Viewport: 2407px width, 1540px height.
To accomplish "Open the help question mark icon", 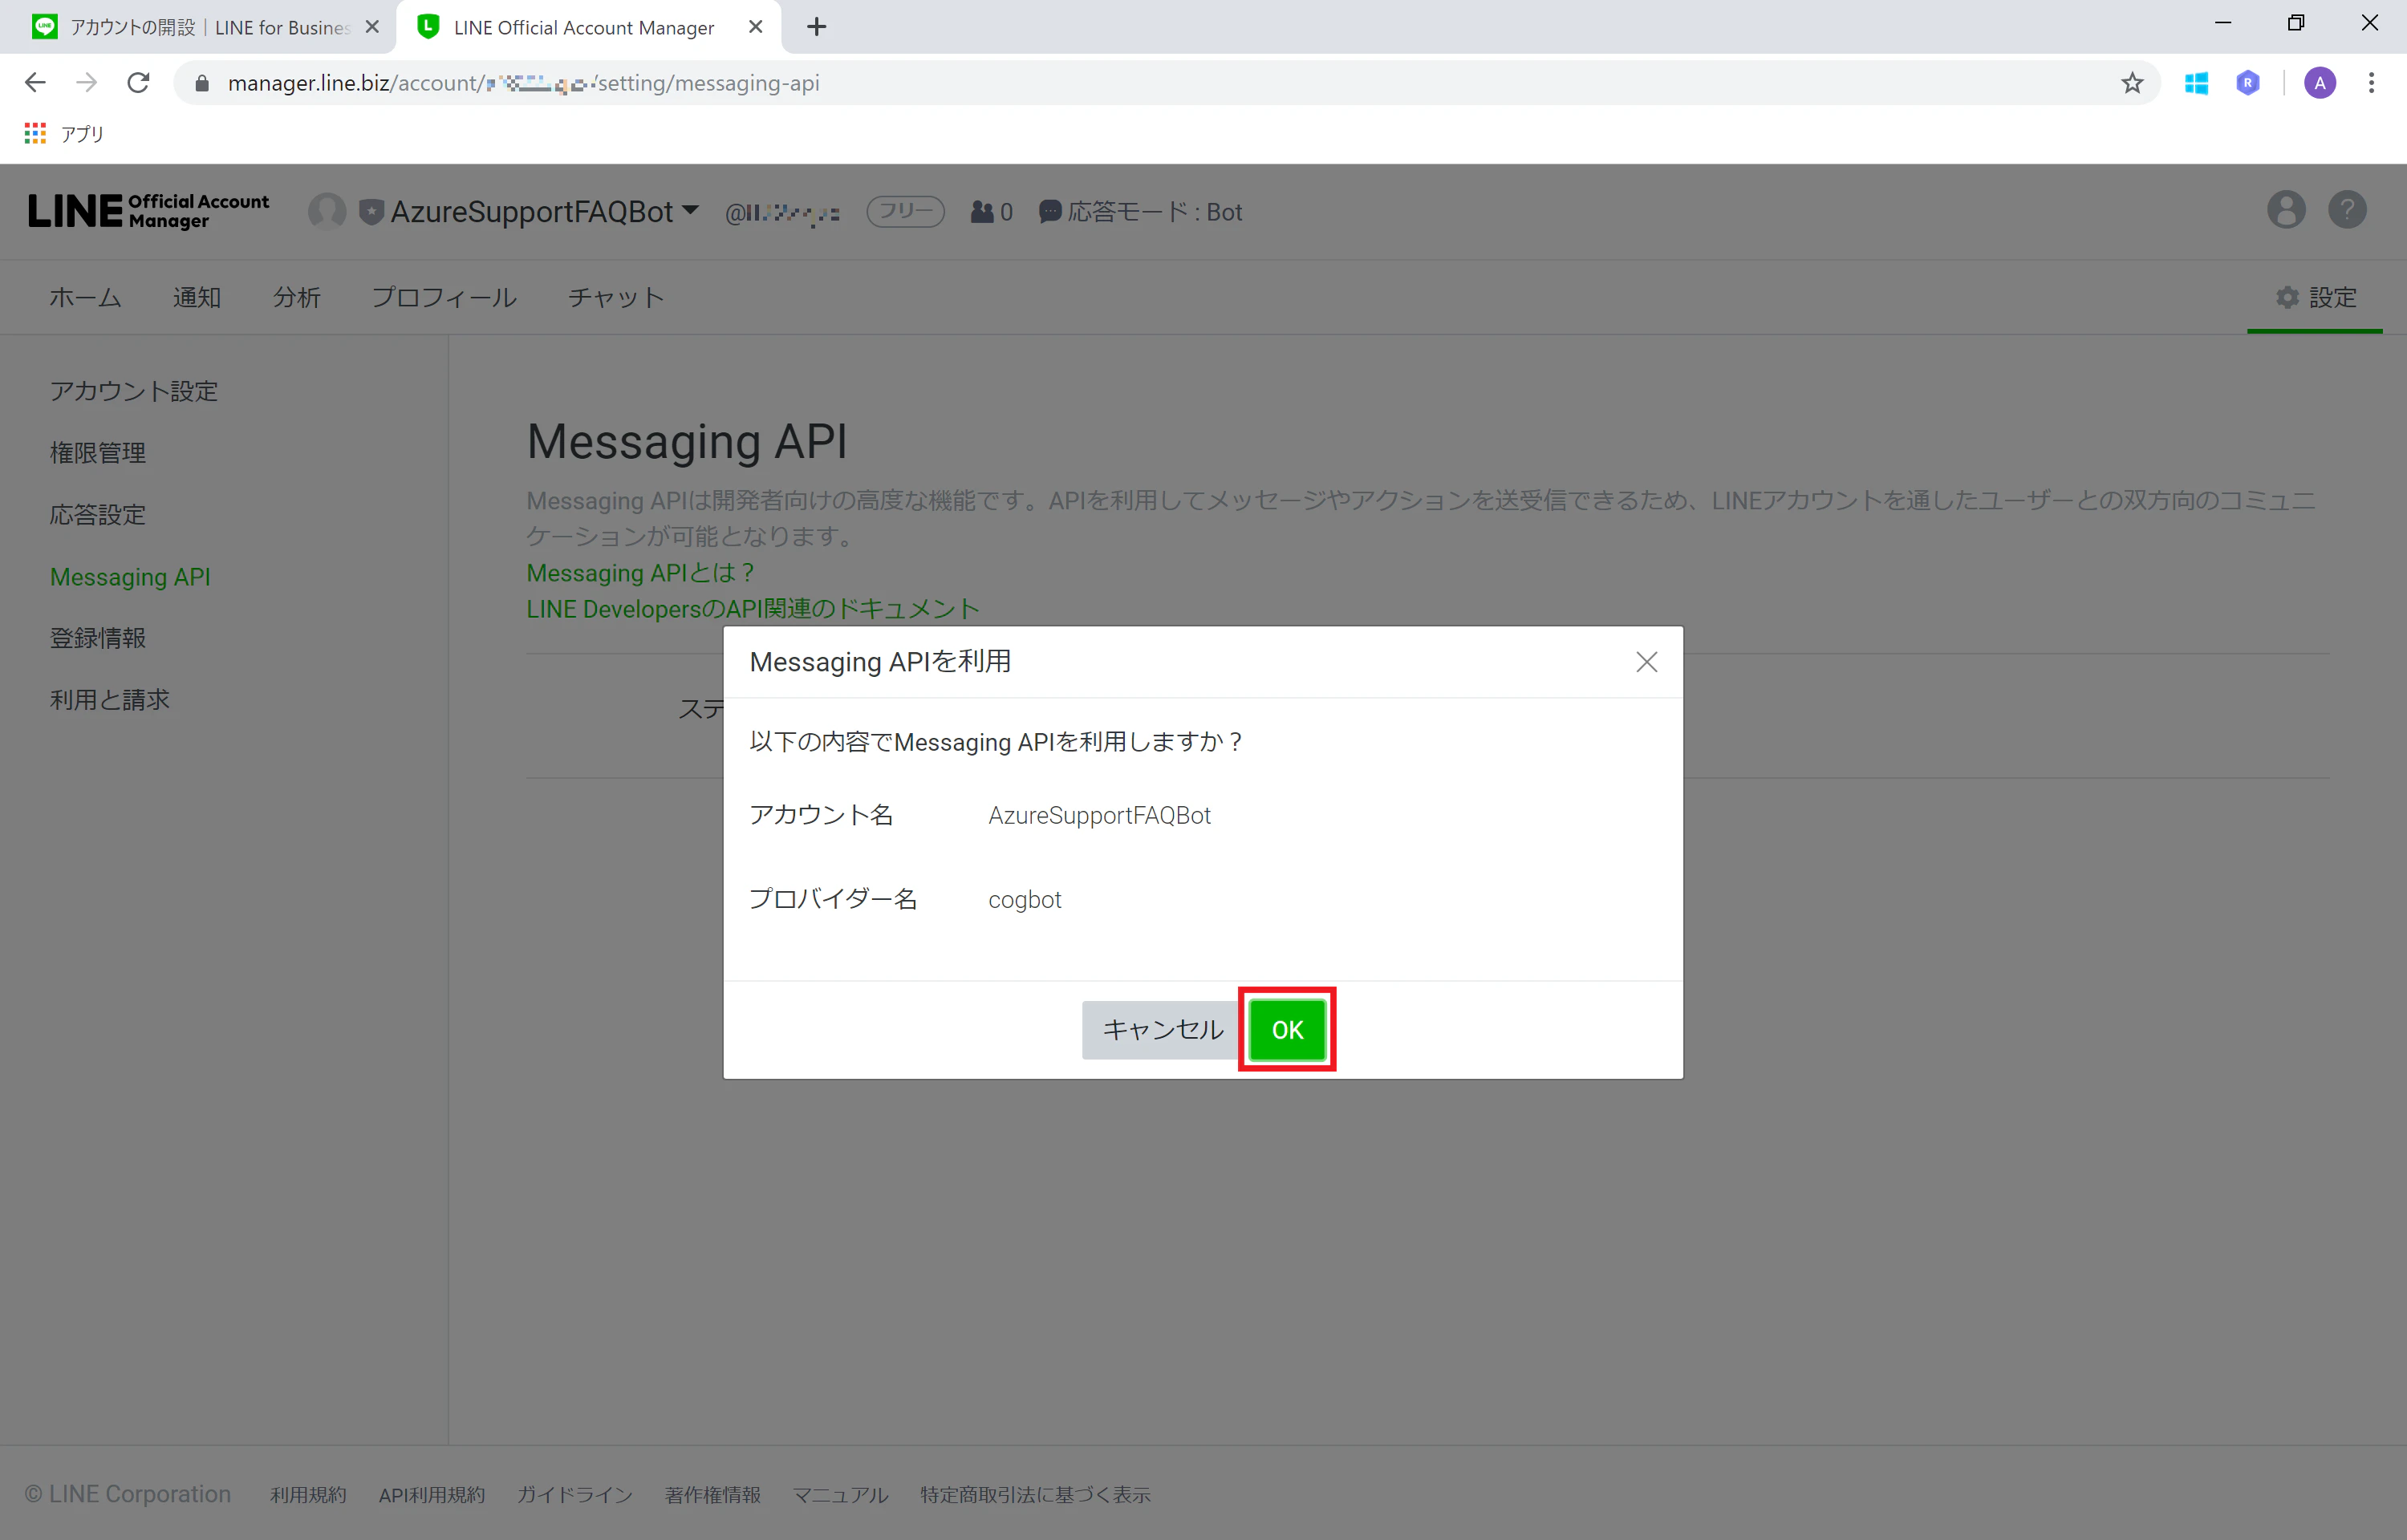I will pyautogui.click(x=2347, y=210).
